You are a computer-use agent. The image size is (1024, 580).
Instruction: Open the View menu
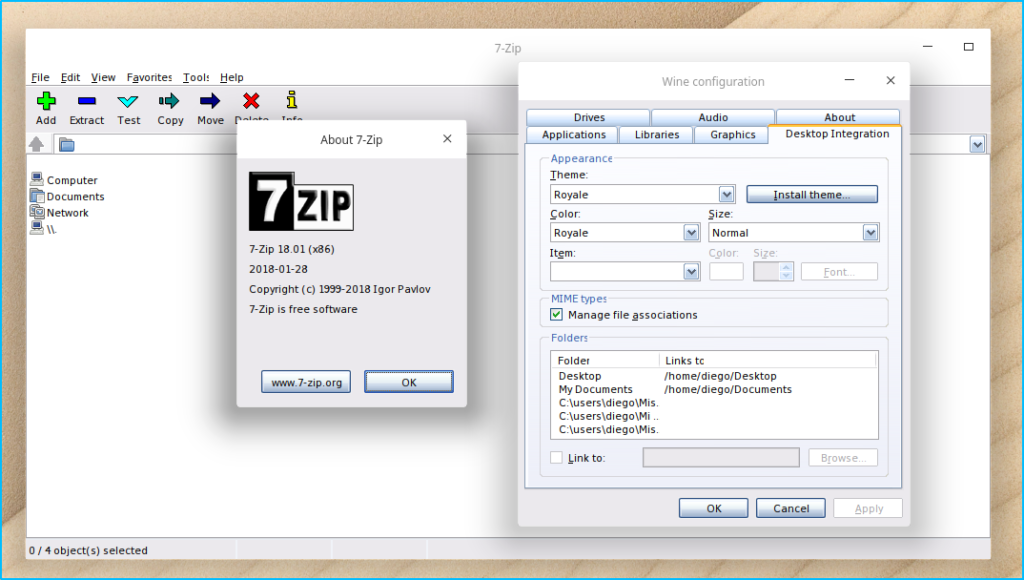coord(103,77)
